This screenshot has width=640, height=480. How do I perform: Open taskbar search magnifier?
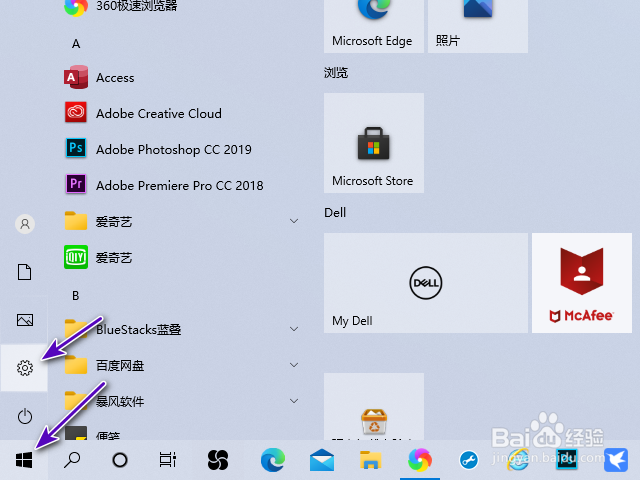(x=72, y=460)
